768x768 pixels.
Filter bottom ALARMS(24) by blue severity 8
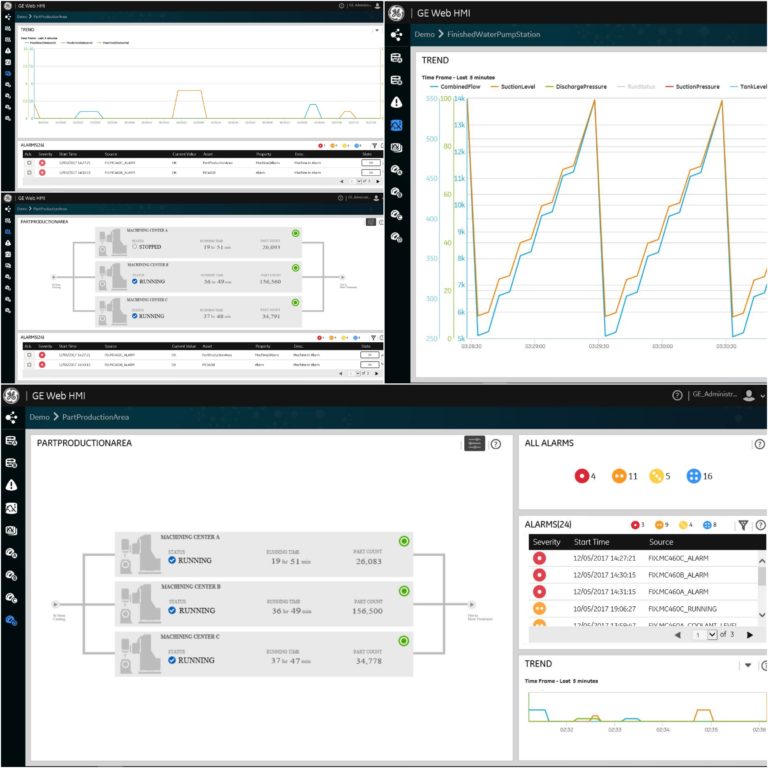coord(710,525)
